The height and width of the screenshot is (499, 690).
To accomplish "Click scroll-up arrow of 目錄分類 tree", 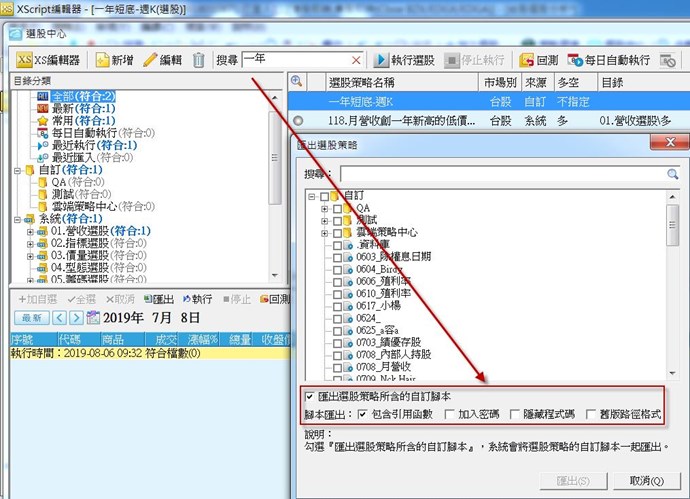I will pos(275,97).
